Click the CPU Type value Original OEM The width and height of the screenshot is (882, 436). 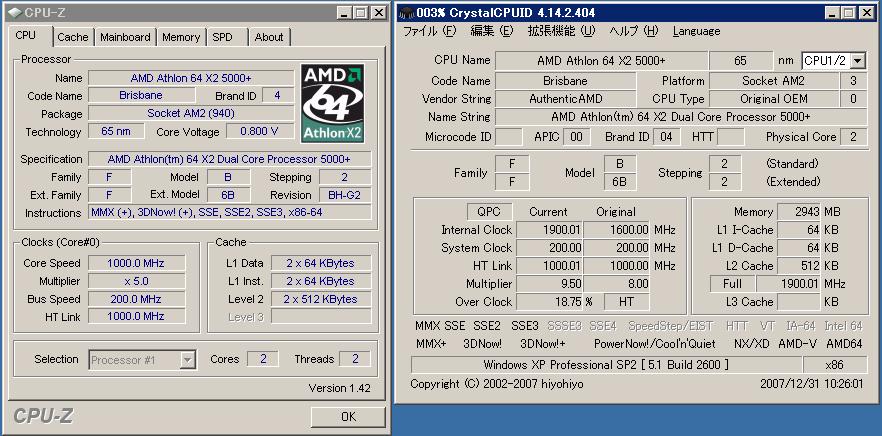773,98
